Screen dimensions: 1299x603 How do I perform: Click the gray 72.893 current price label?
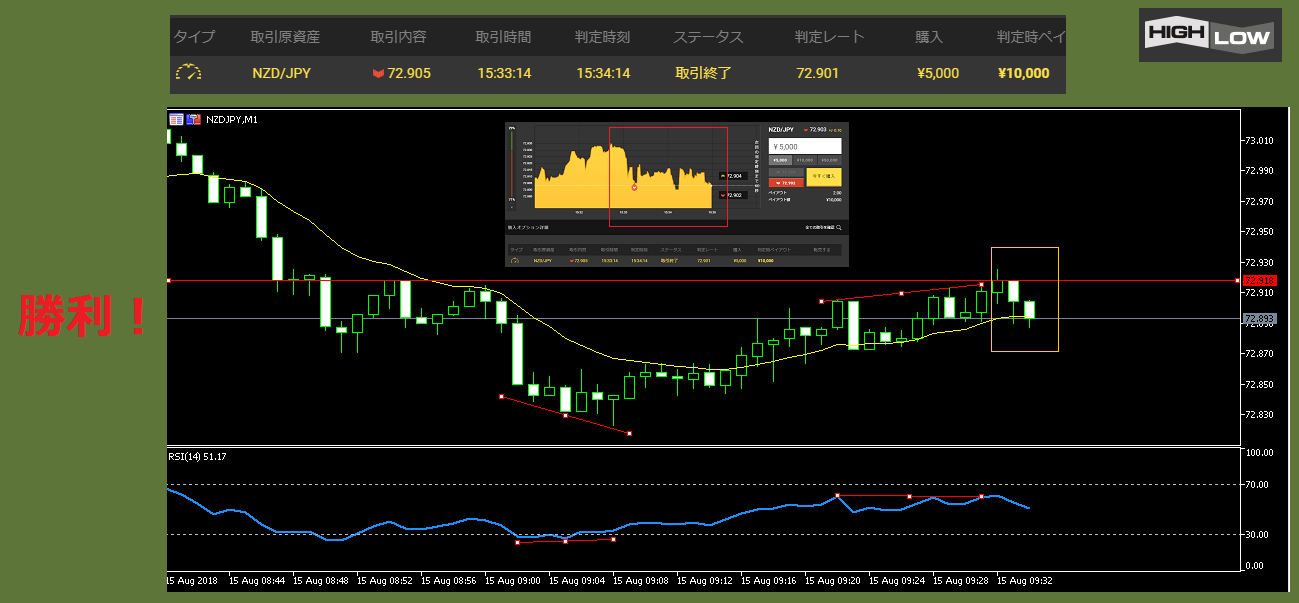[1258, 319]
